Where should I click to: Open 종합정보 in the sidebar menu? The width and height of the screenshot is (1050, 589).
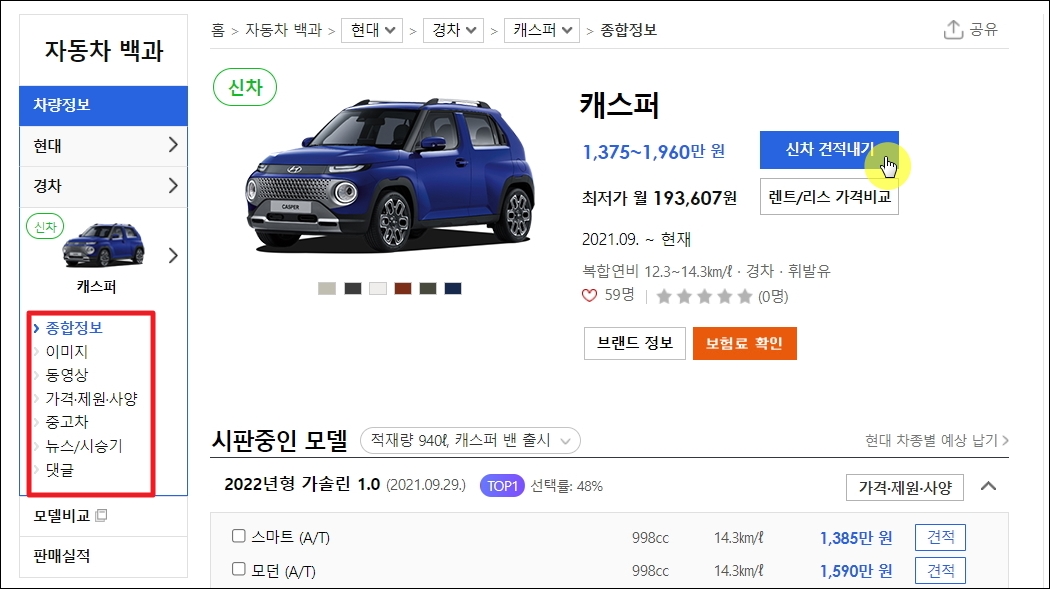pyautogui.click(x=74, y=328)
